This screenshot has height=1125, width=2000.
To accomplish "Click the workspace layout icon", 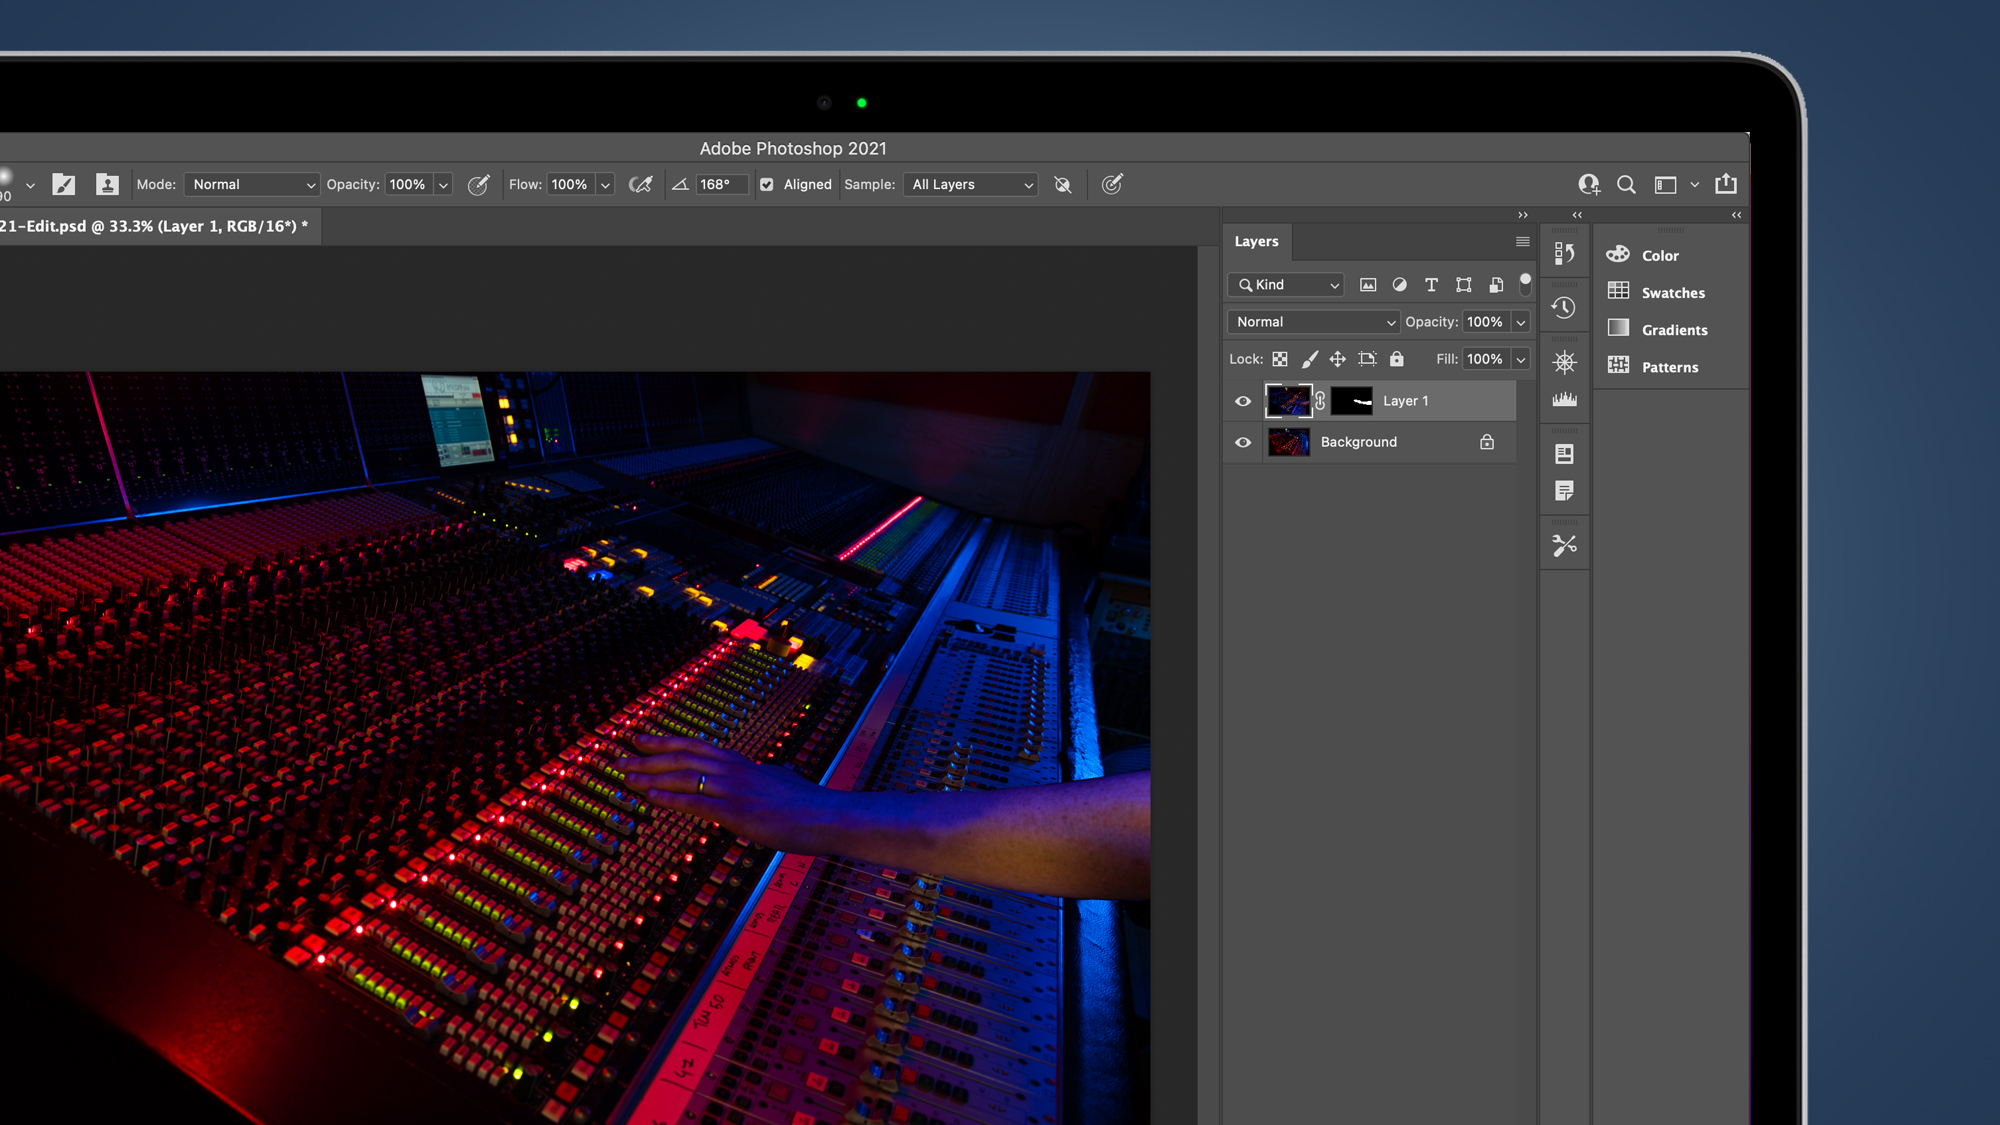I will tap(1665, 184).
